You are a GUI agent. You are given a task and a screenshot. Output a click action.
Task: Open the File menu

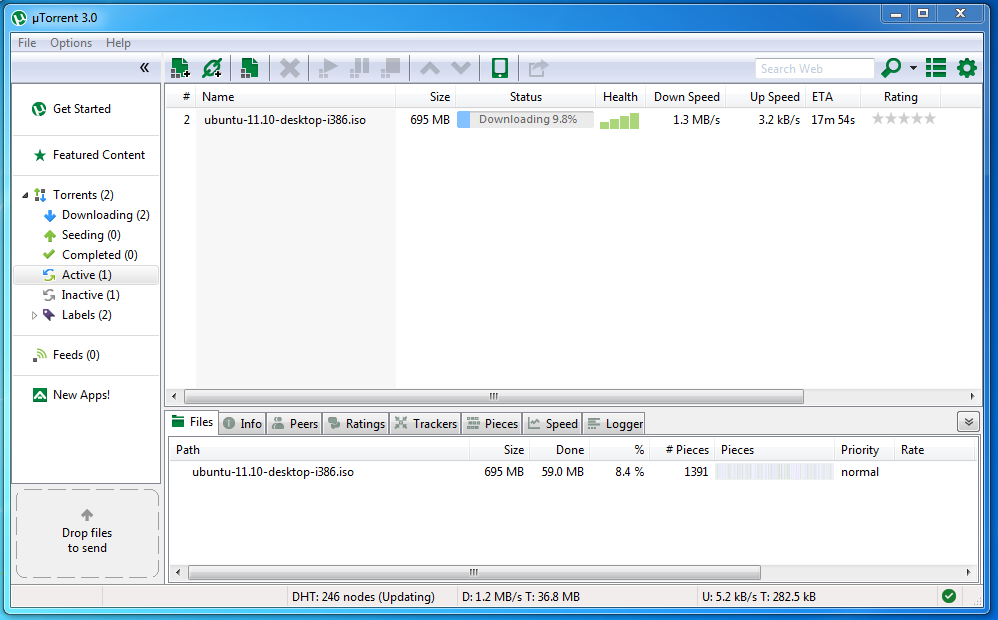coord(27,43)
